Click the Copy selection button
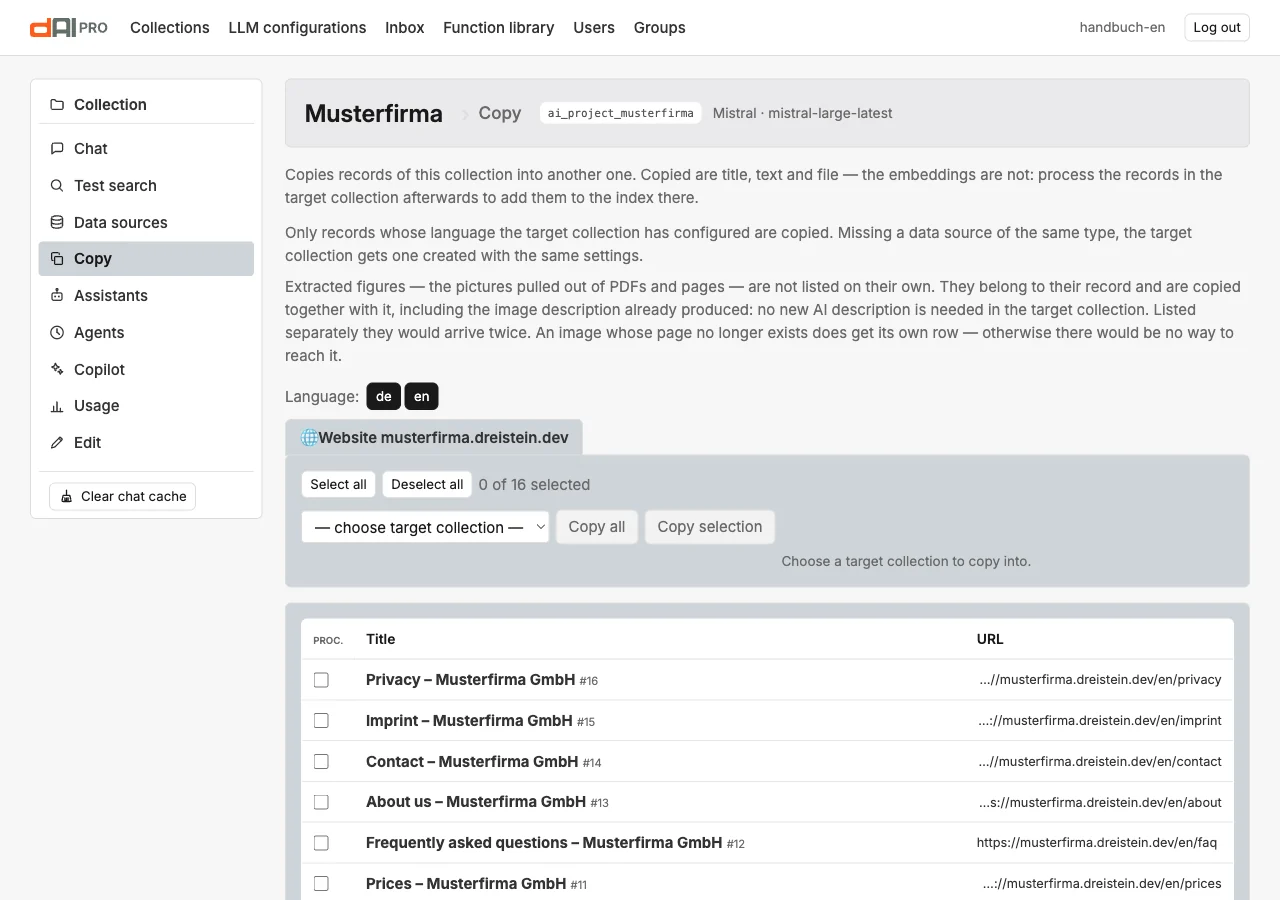The image size is (1280, 900). pyautogui.click(x=710, y=527)
